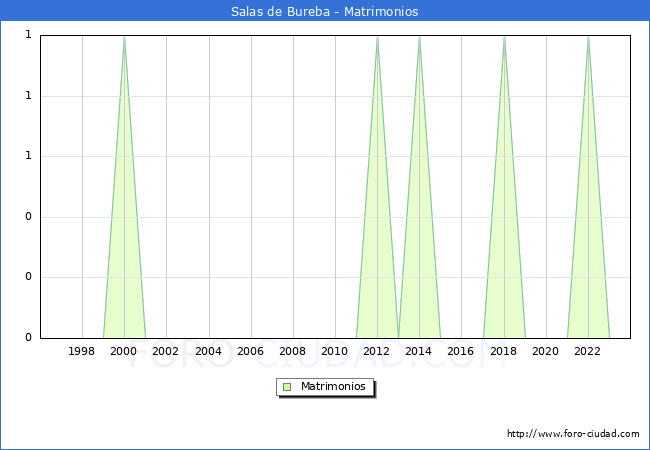Click the chart title Salas de Bureba - Matrimonios
Viewport: 650px width, 450px height.
[x=325, y=12]
